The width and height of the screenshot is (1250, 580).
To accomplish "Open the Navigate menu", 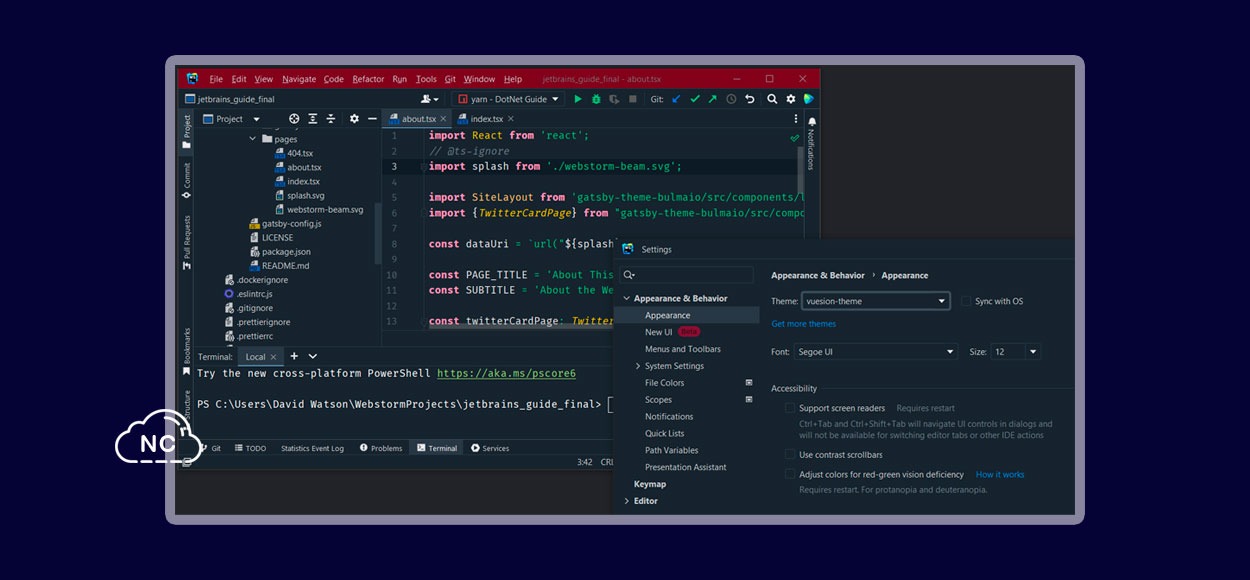I will point(299,79).
